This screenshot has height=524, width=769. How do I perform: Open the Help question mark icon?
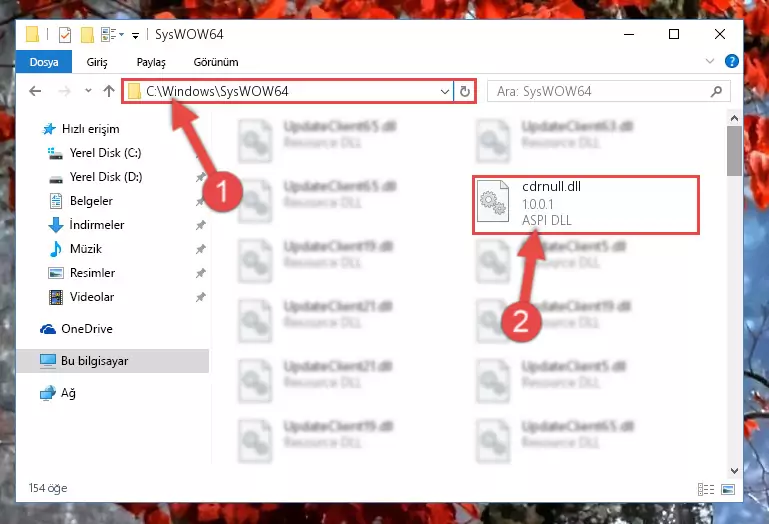point(732,61)
